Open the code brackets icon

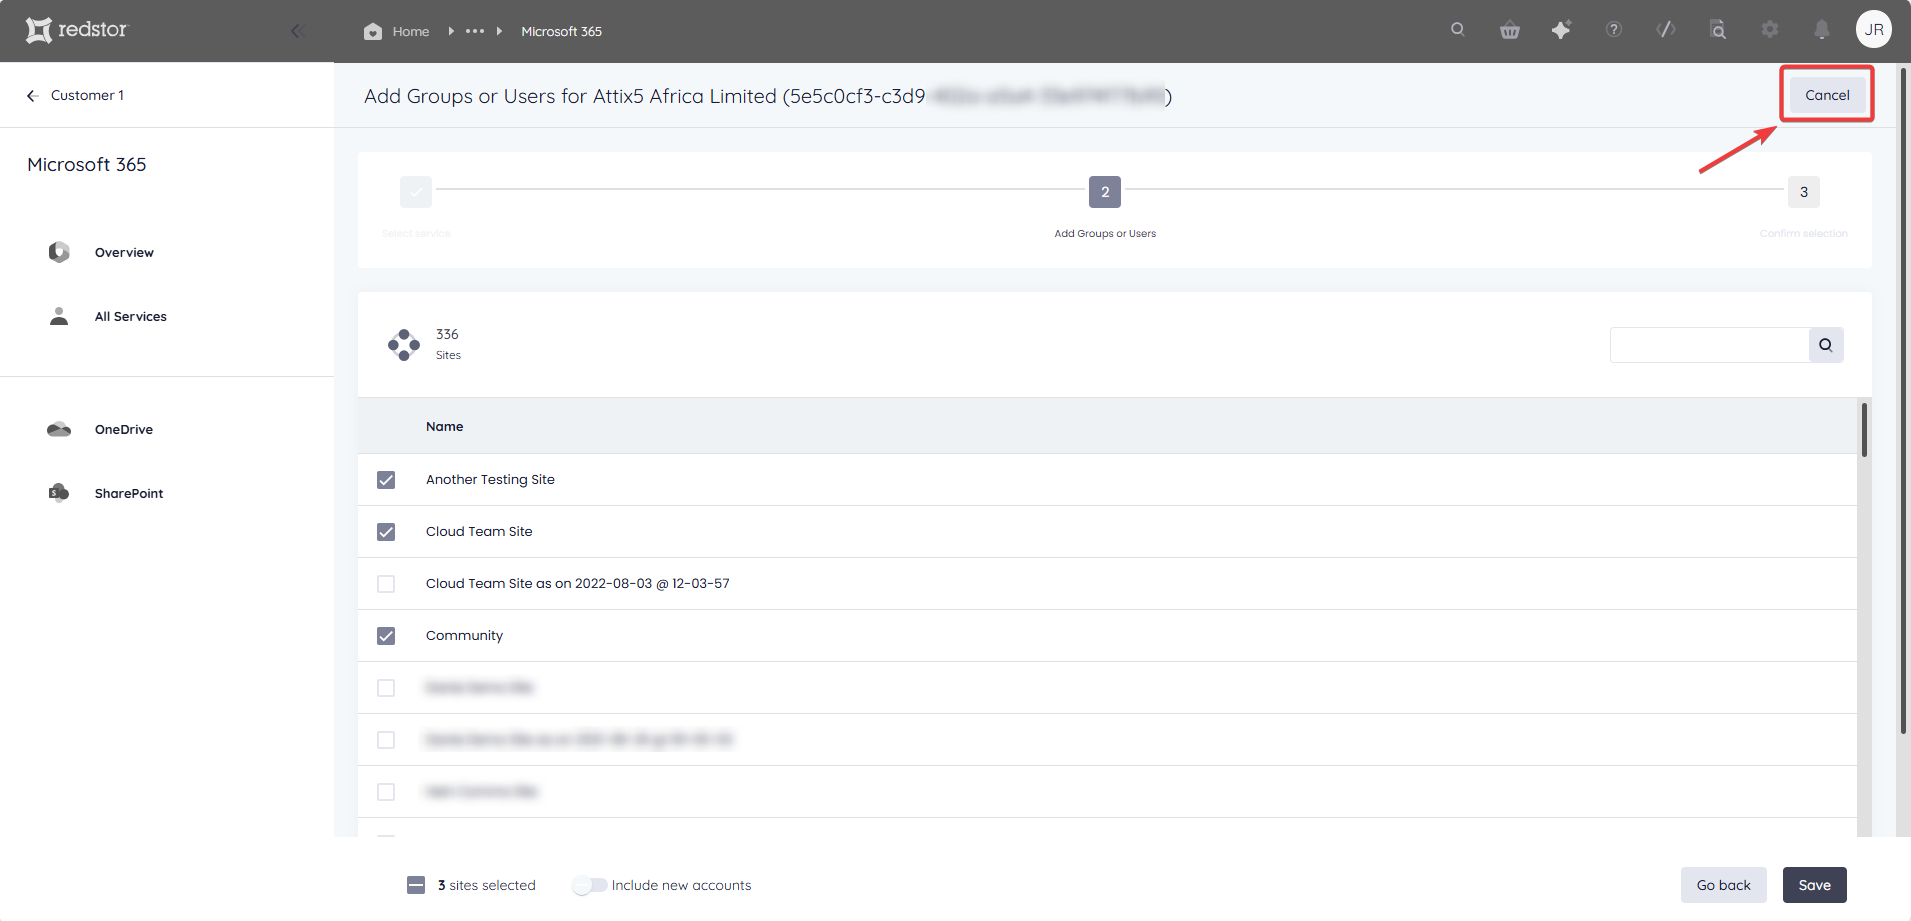1666,29
